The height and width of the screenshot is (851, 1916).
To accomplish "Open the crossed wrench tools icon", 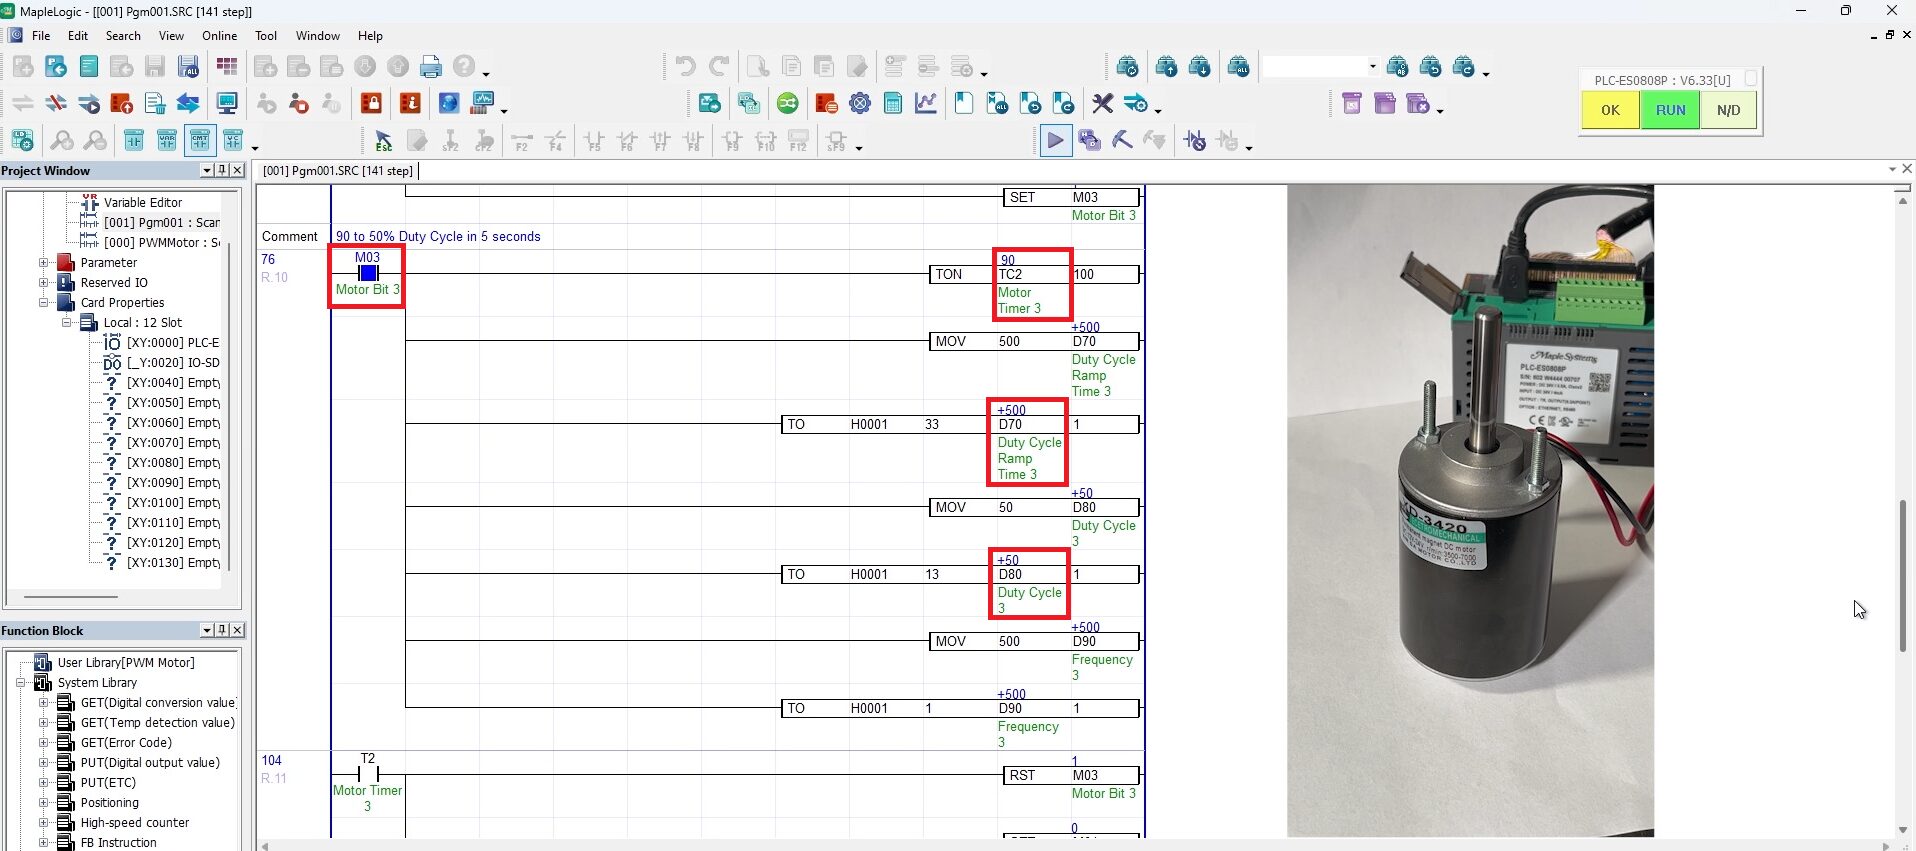I will coord(1102,103).
